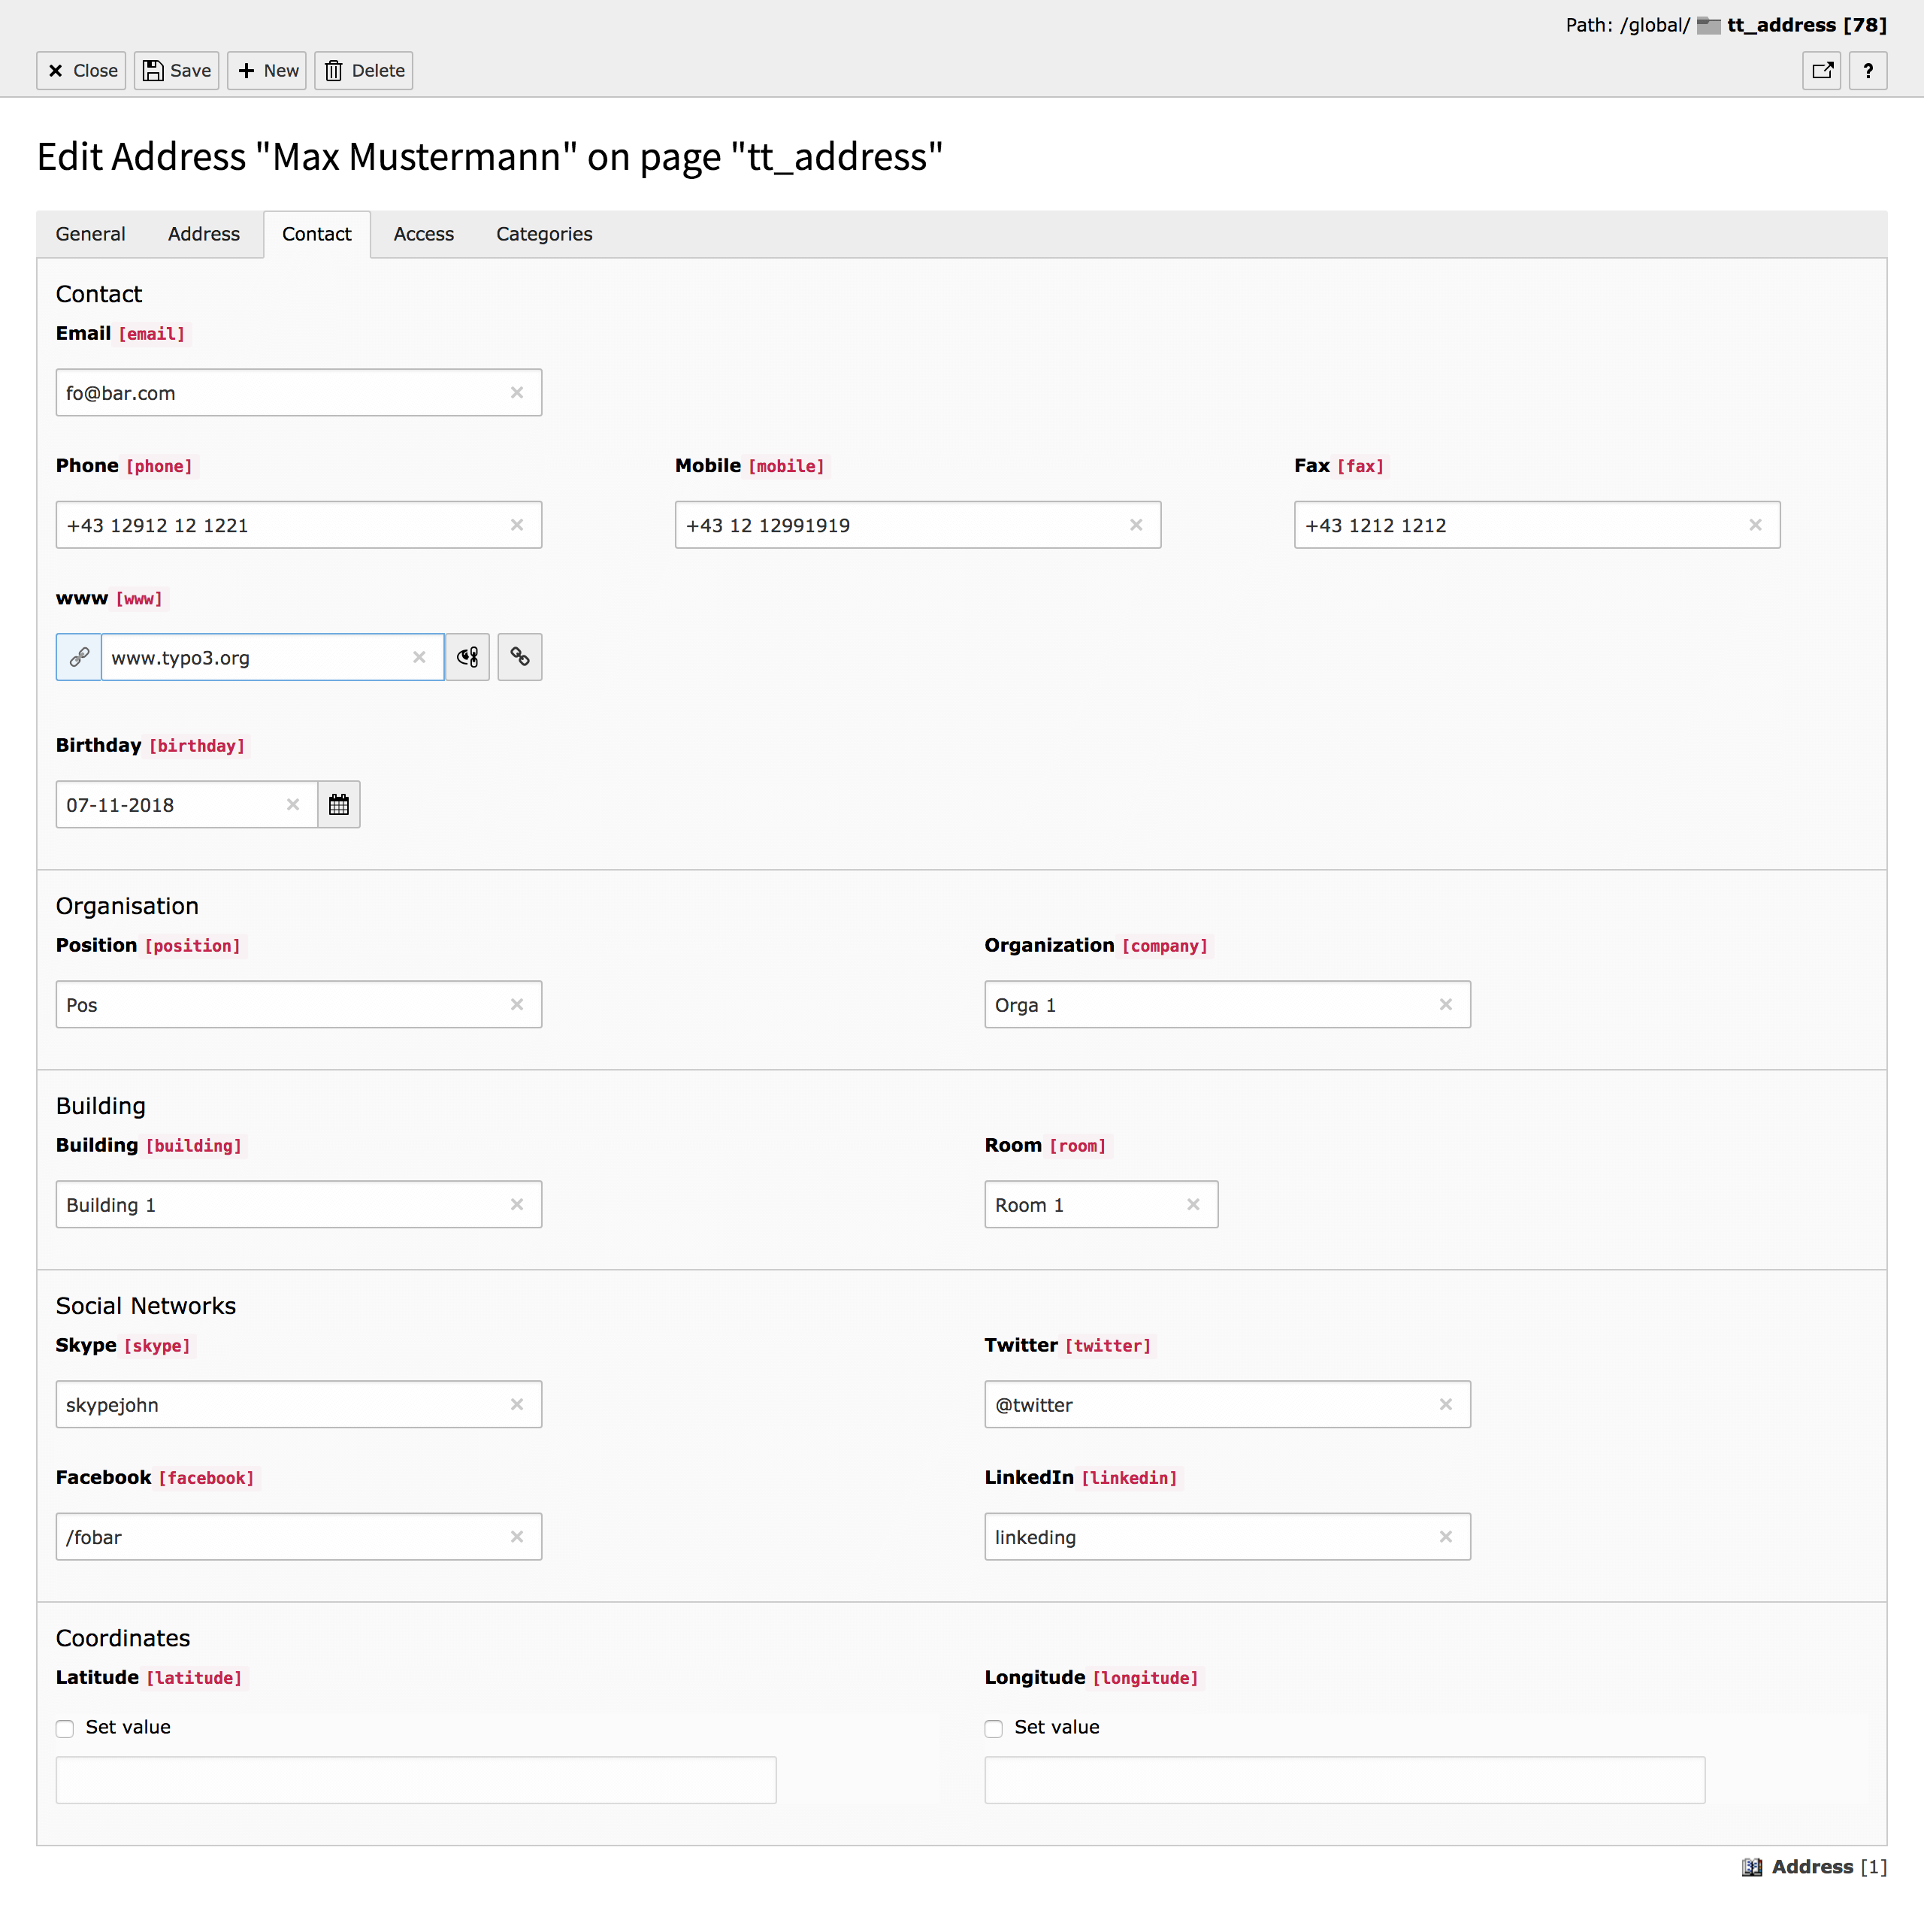Screen dimensions: 1924x1932
Task: Clear the Twitter field value
Action: coord(1444,1404)
